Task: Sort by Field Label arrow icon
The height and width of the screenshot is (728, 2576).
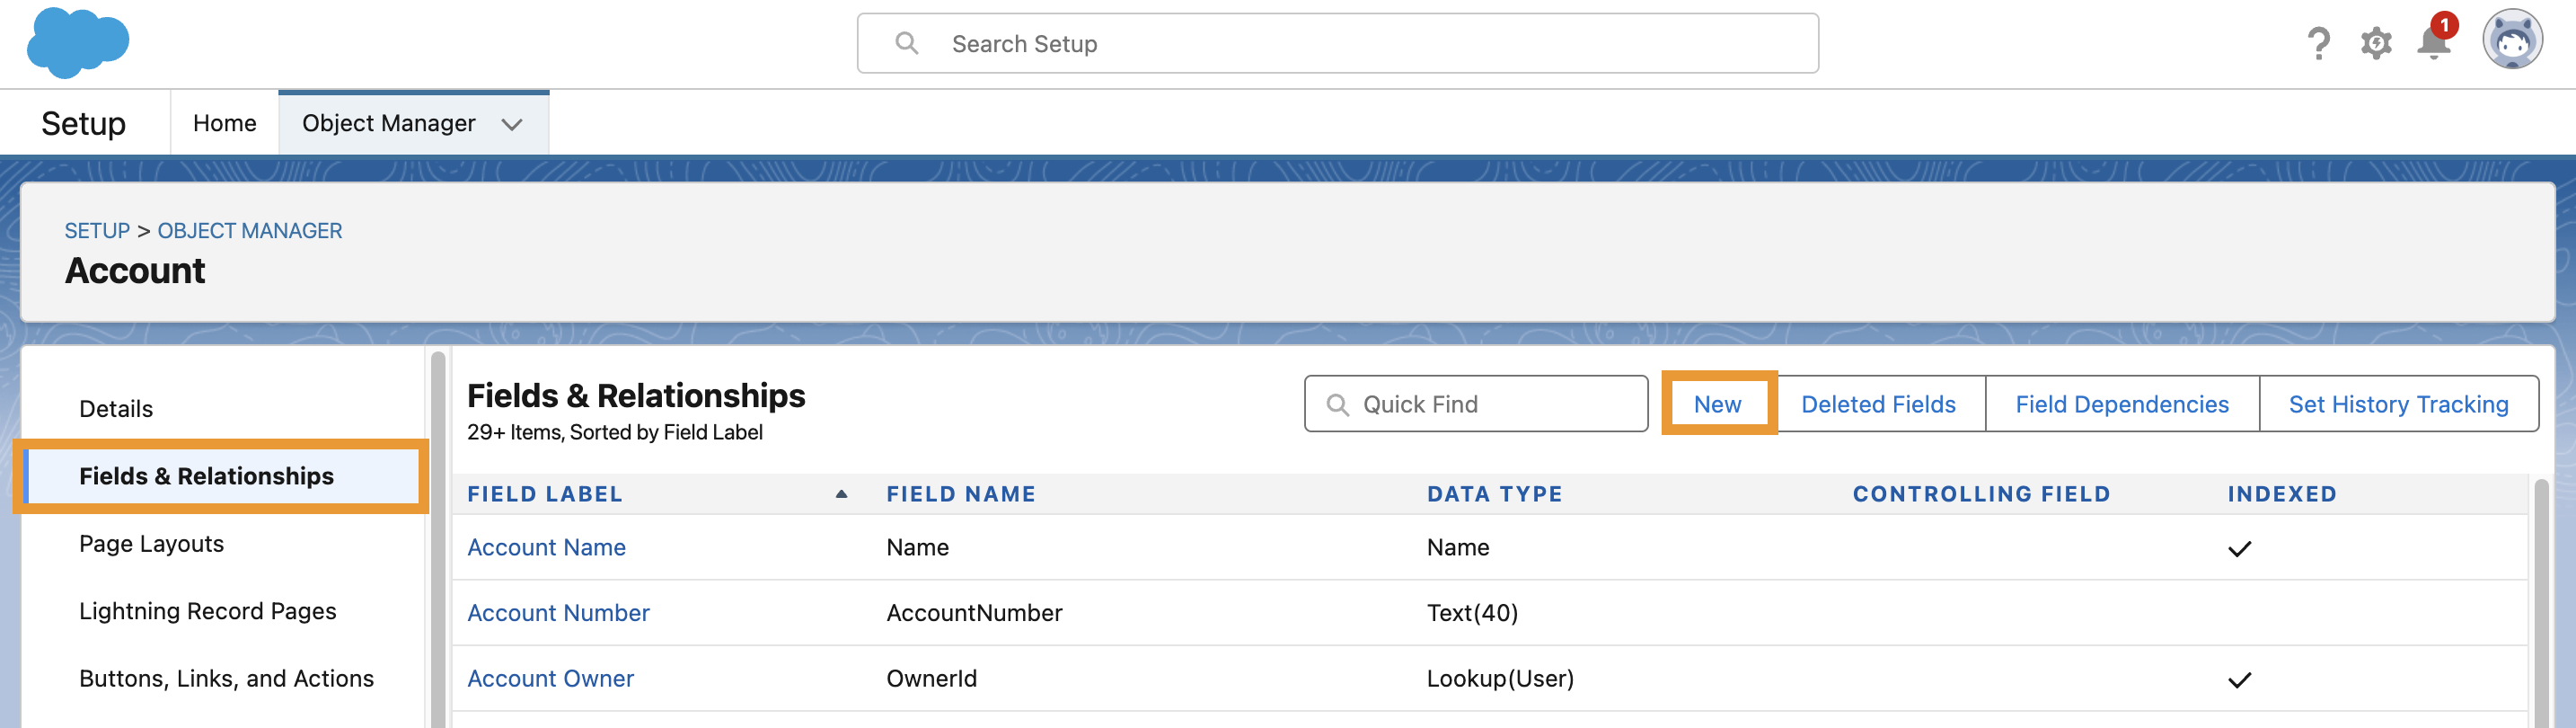Action: point(841,494)
